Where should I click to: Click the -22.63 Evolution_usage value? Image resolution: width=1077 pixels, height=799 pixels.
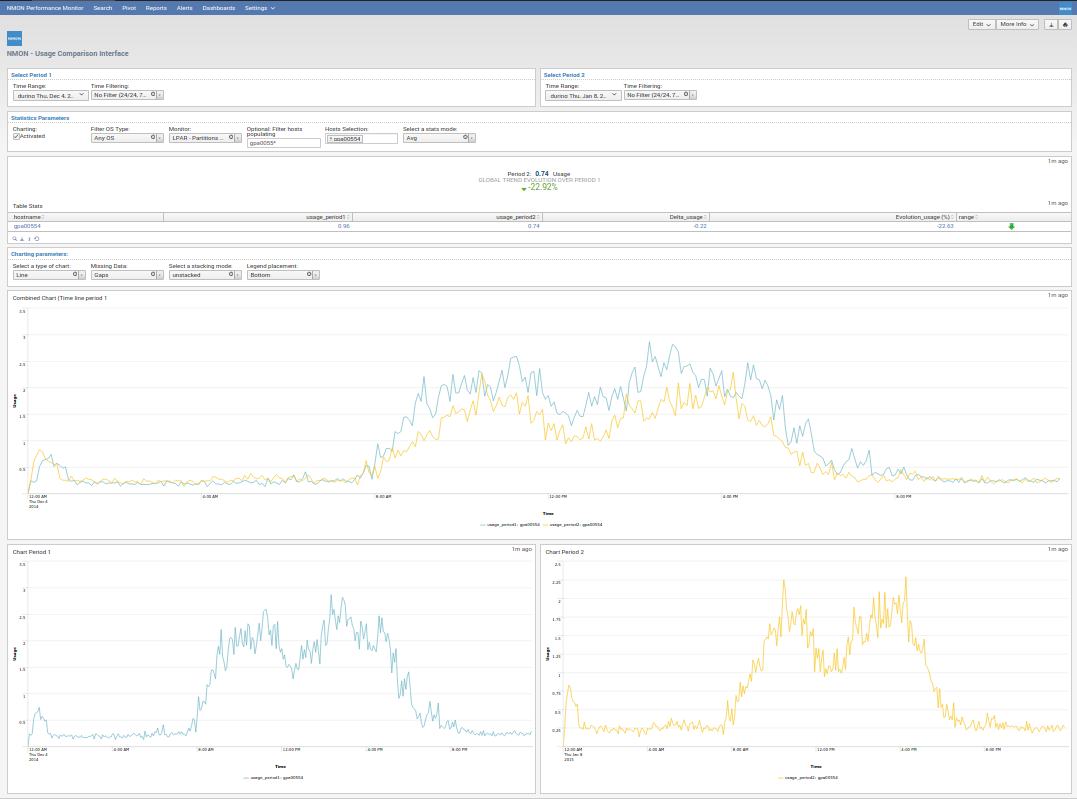coord(945,226)
